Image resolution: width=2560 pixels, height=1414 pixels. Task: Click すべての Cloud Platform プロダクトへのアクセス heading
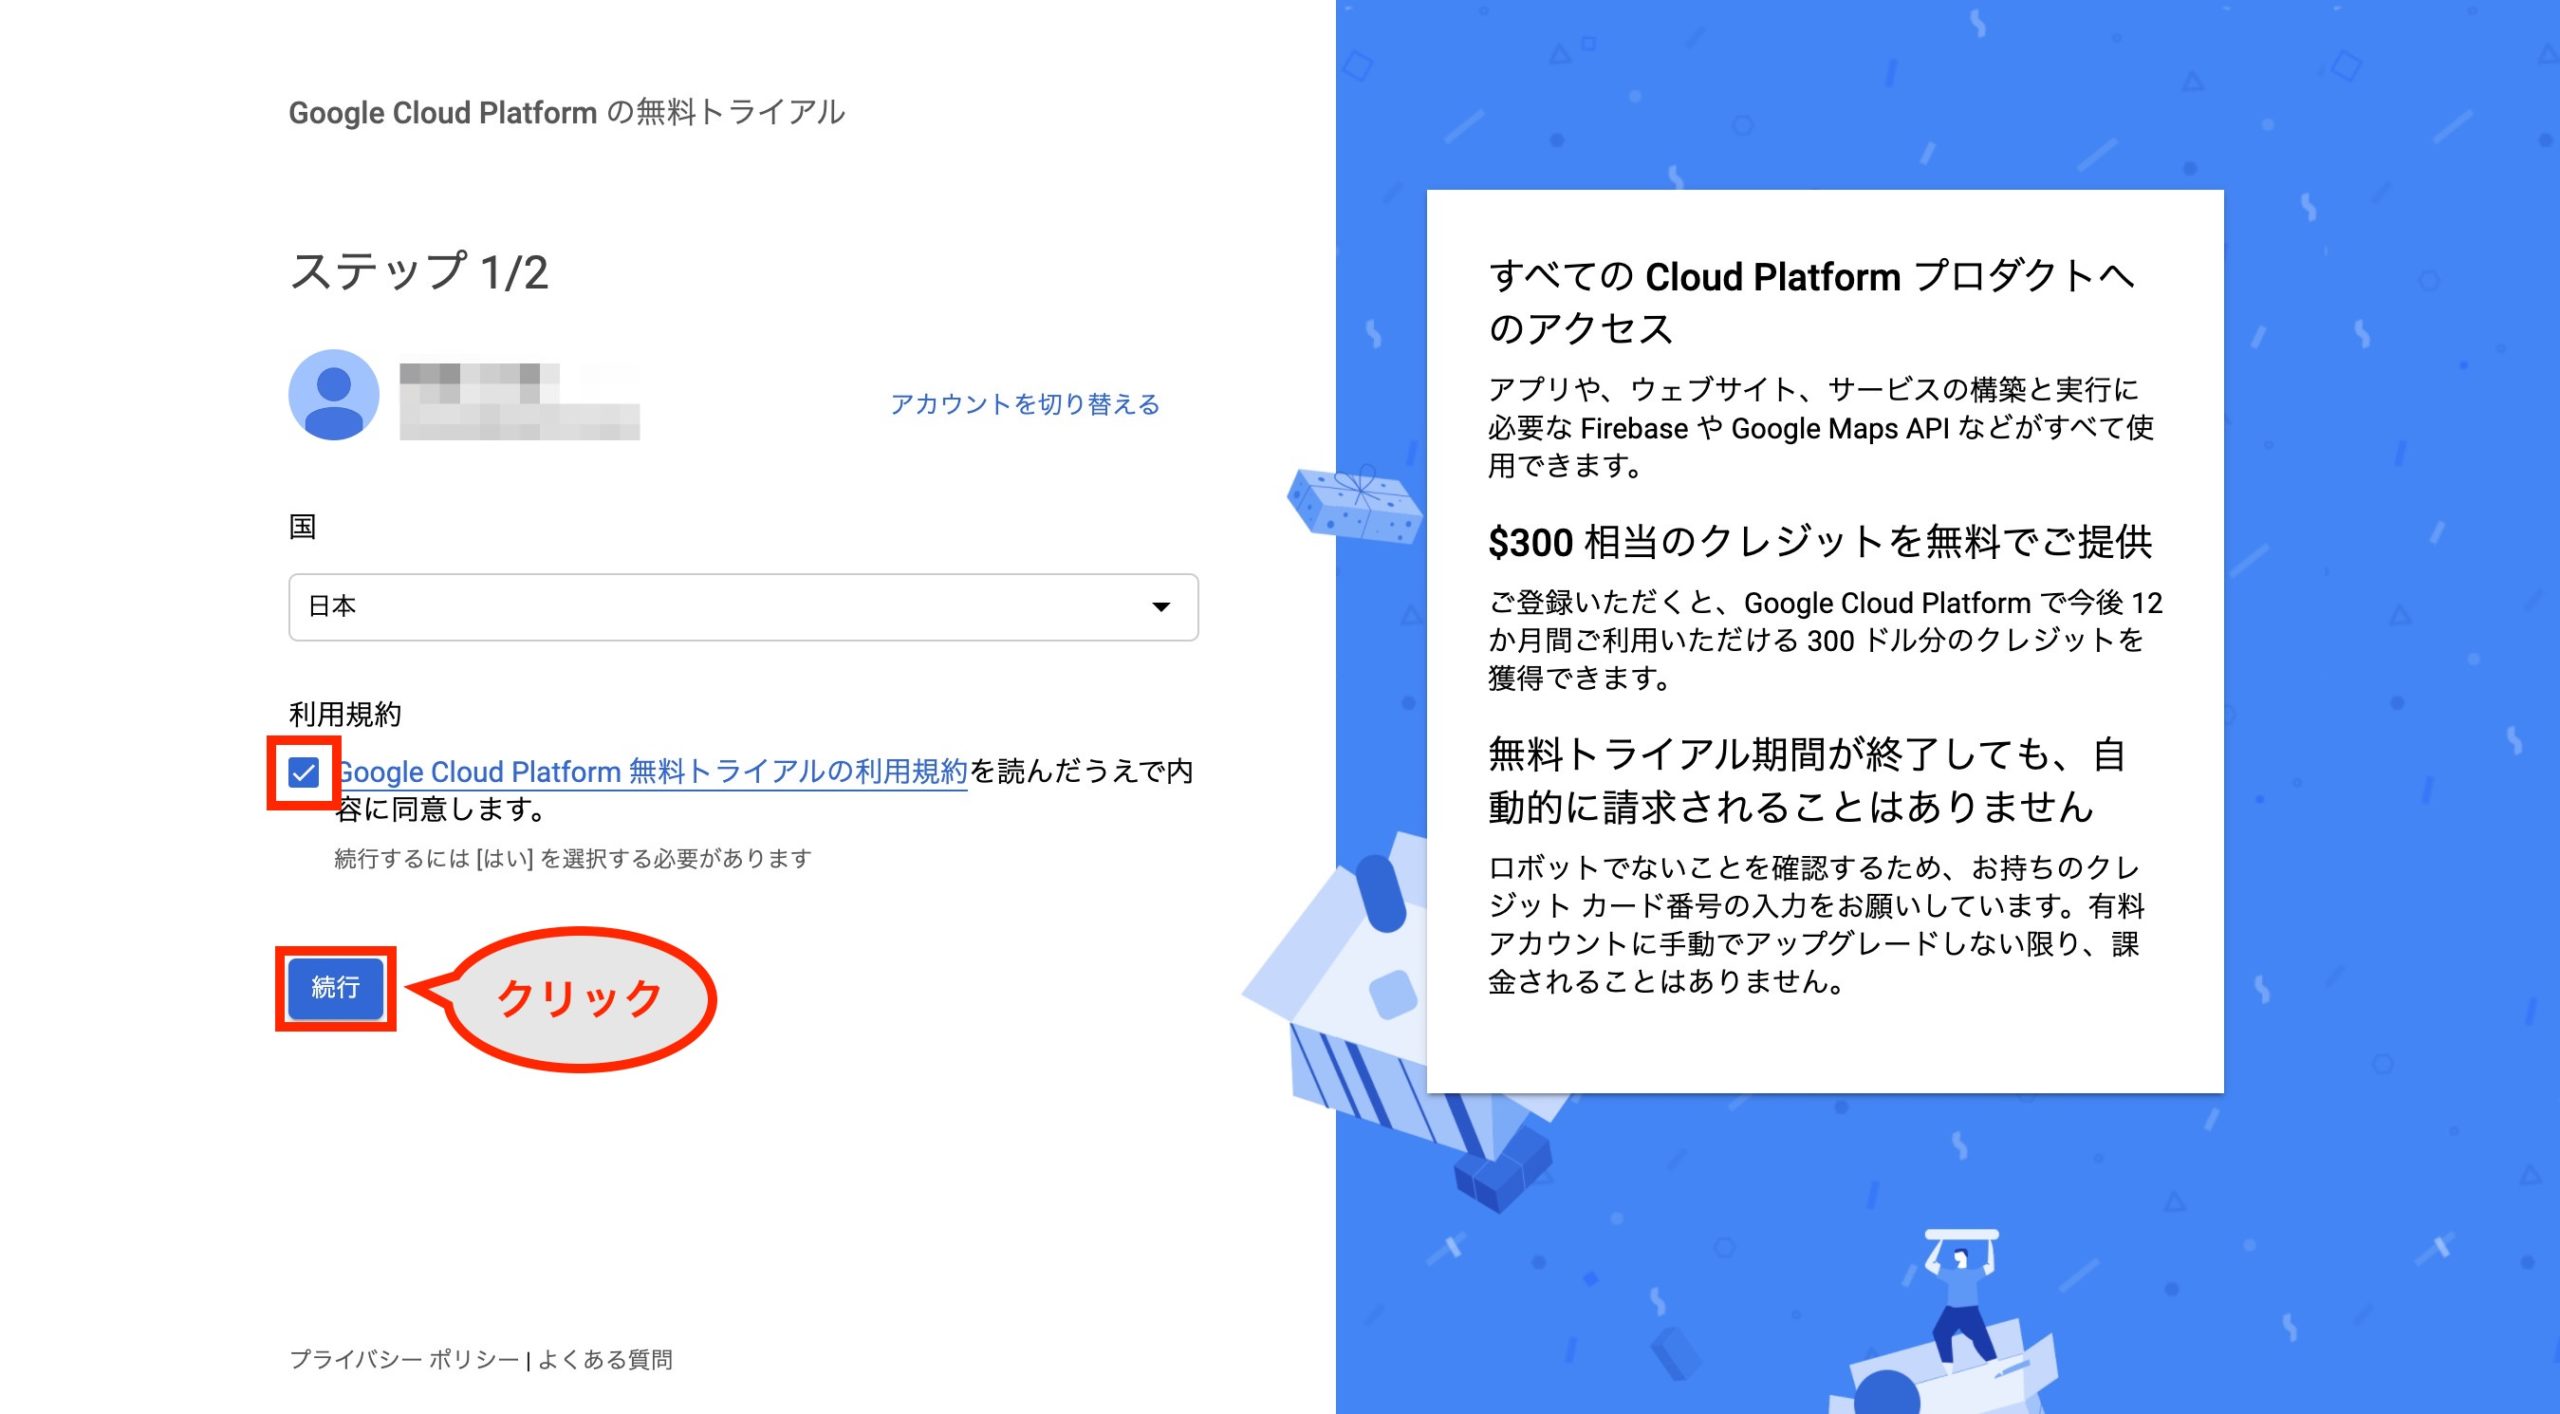[1812, 302]
